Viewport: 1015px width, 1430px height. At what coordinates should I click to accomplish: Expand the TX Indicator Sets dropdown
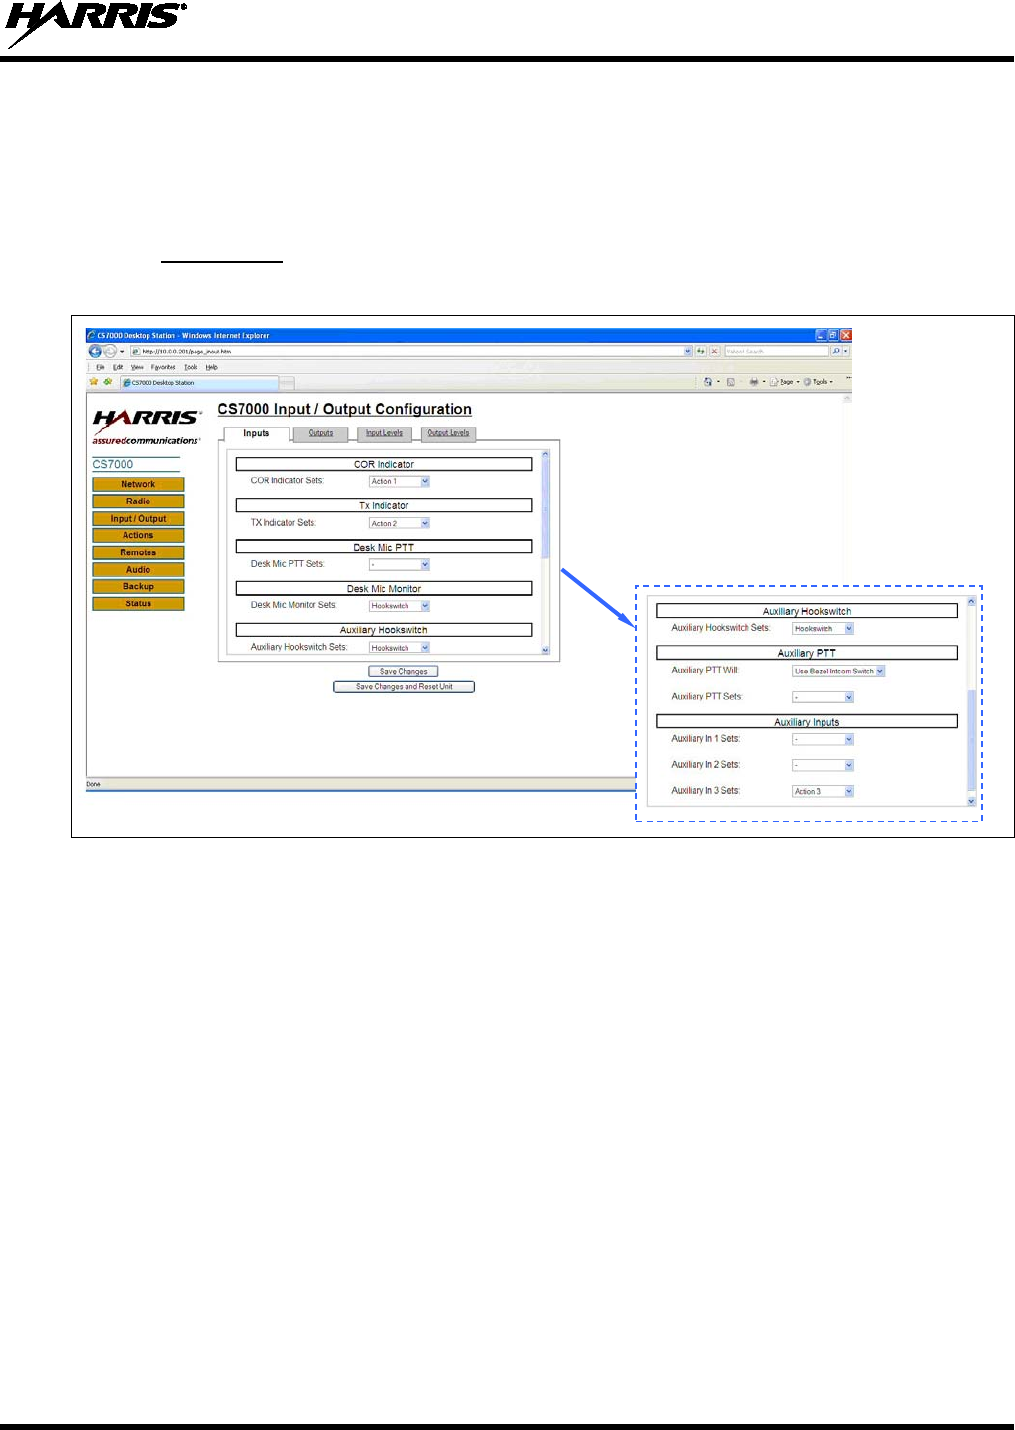pos(399,523)
